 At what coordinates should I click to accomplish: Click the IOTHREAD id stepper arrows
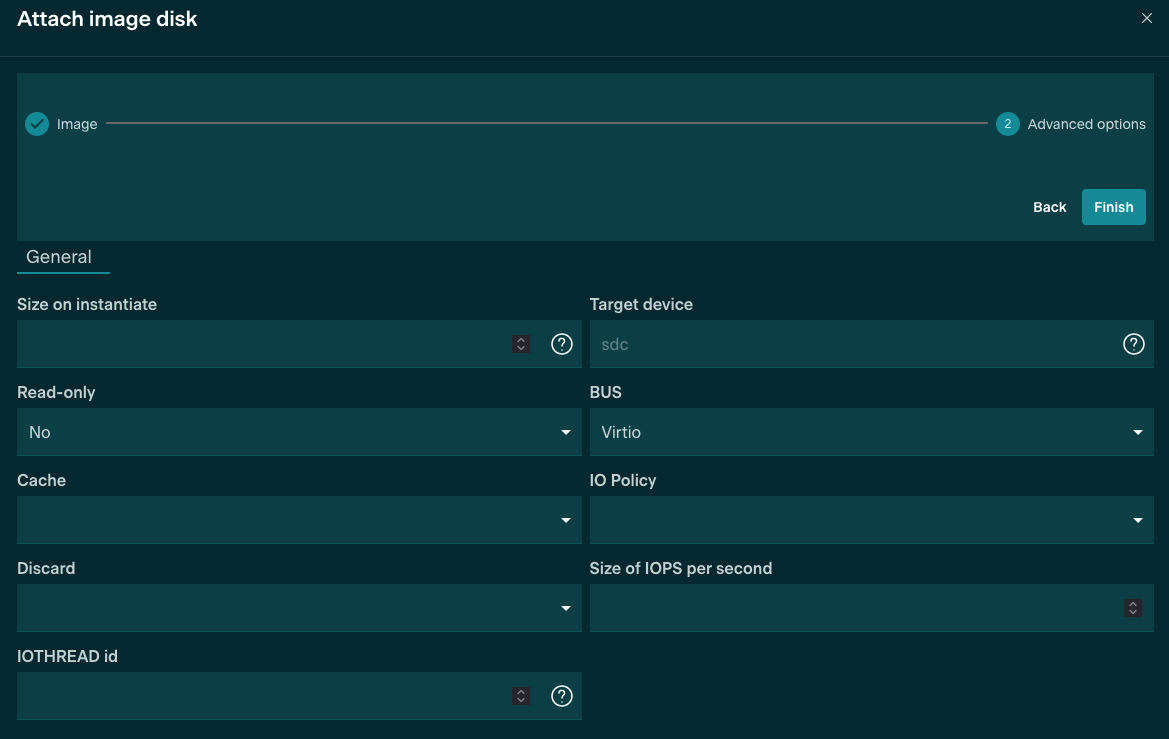(x=520, y=696)
